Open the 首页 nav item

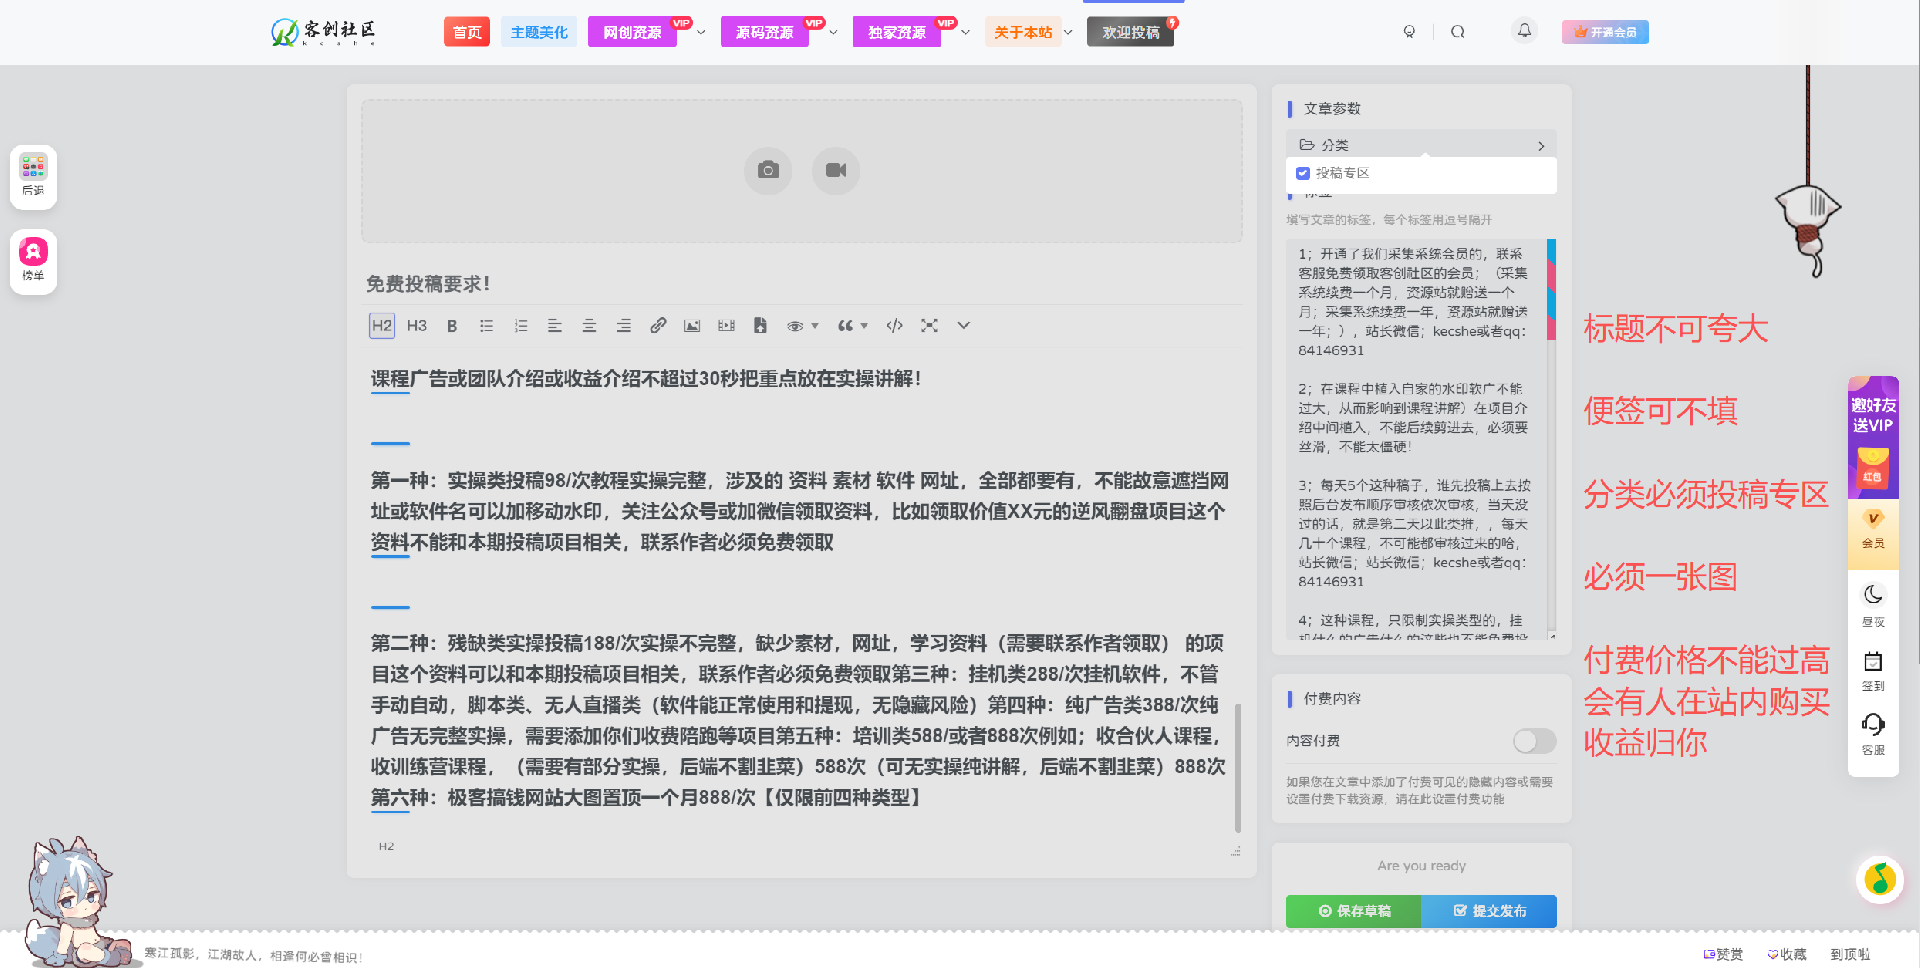click(467, 32)
